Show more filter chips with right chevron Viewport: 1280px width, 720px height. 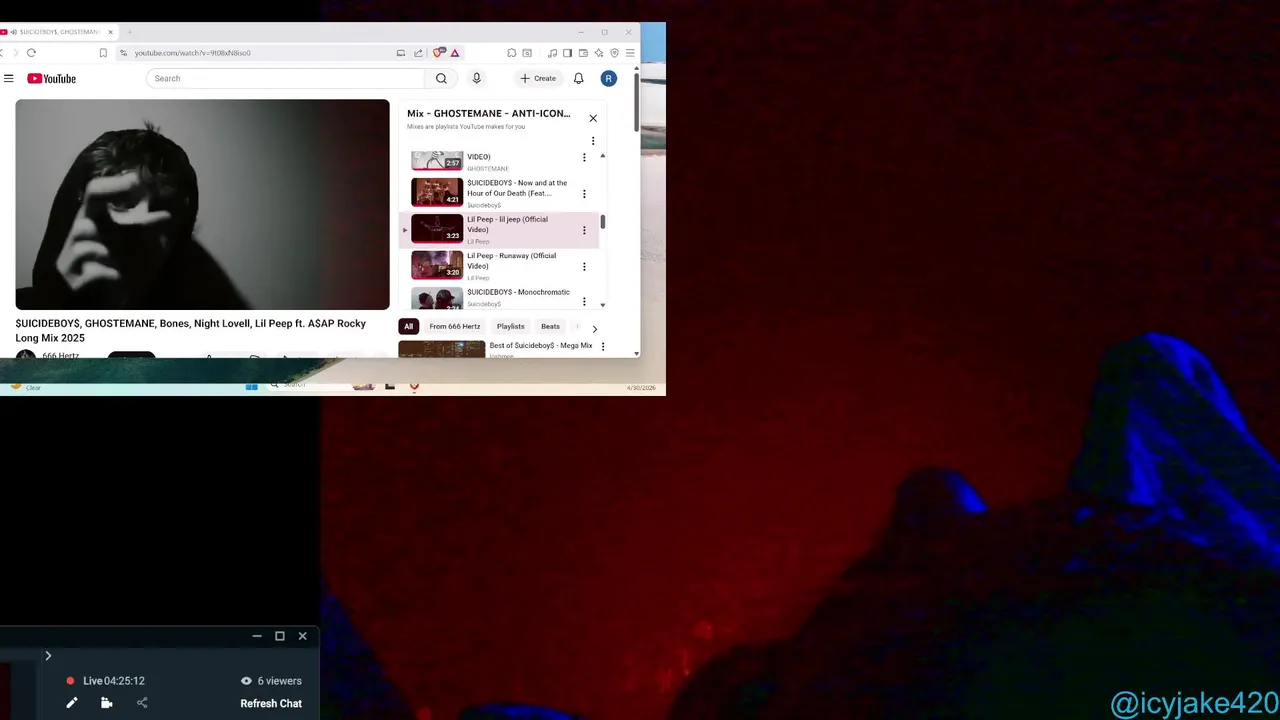pyautogui.click(x=594, y=328)
